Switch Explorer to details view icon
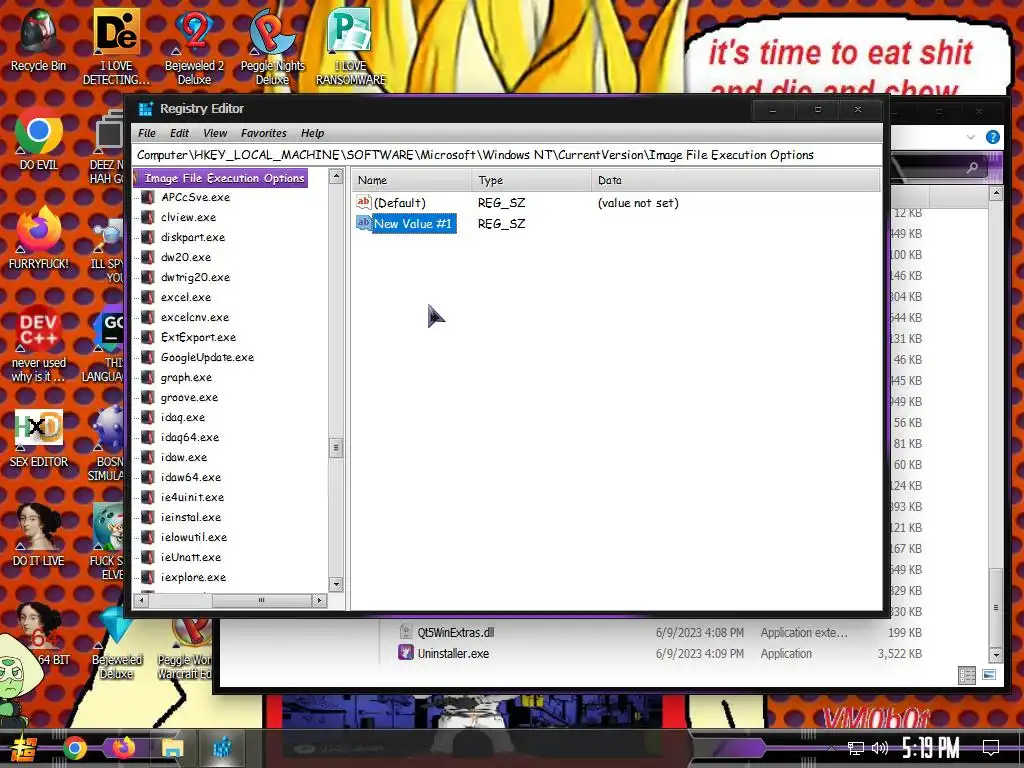The width and height of the screenshot is (1024, 768). 967,675
